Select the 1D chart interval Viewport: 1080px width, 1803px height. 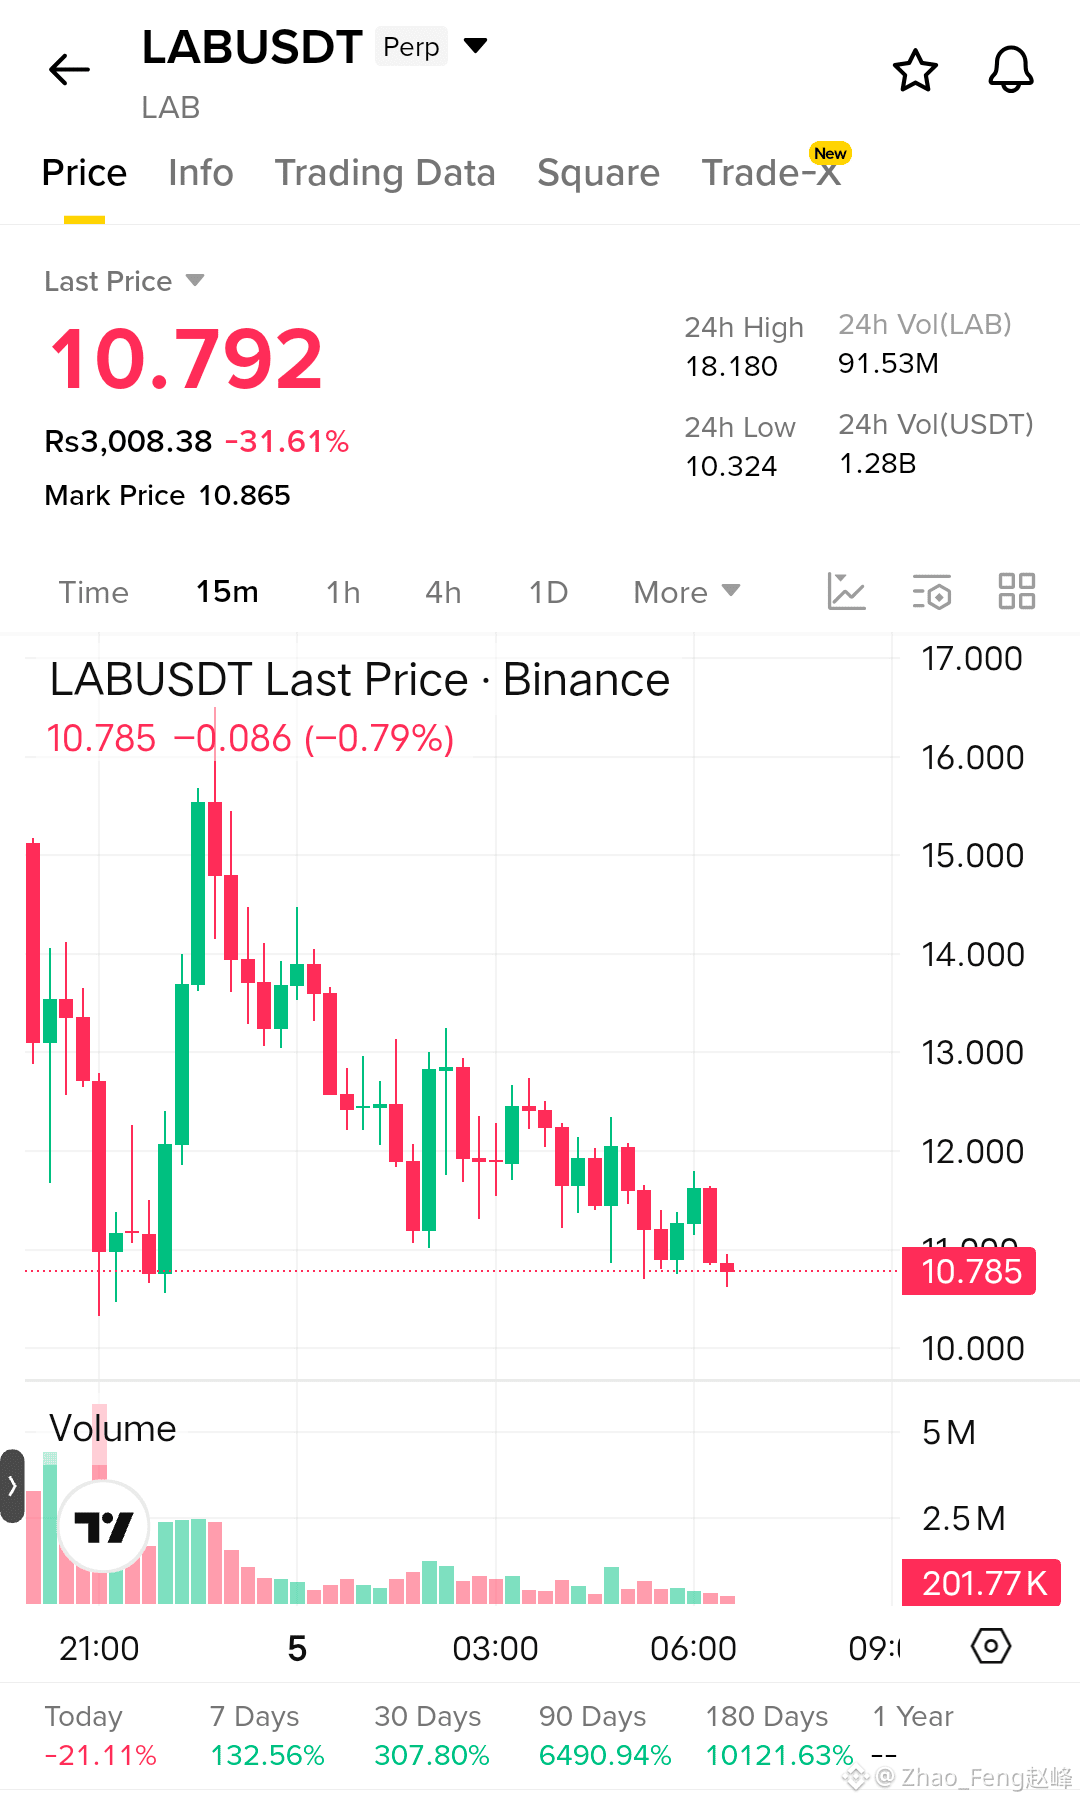548,592
